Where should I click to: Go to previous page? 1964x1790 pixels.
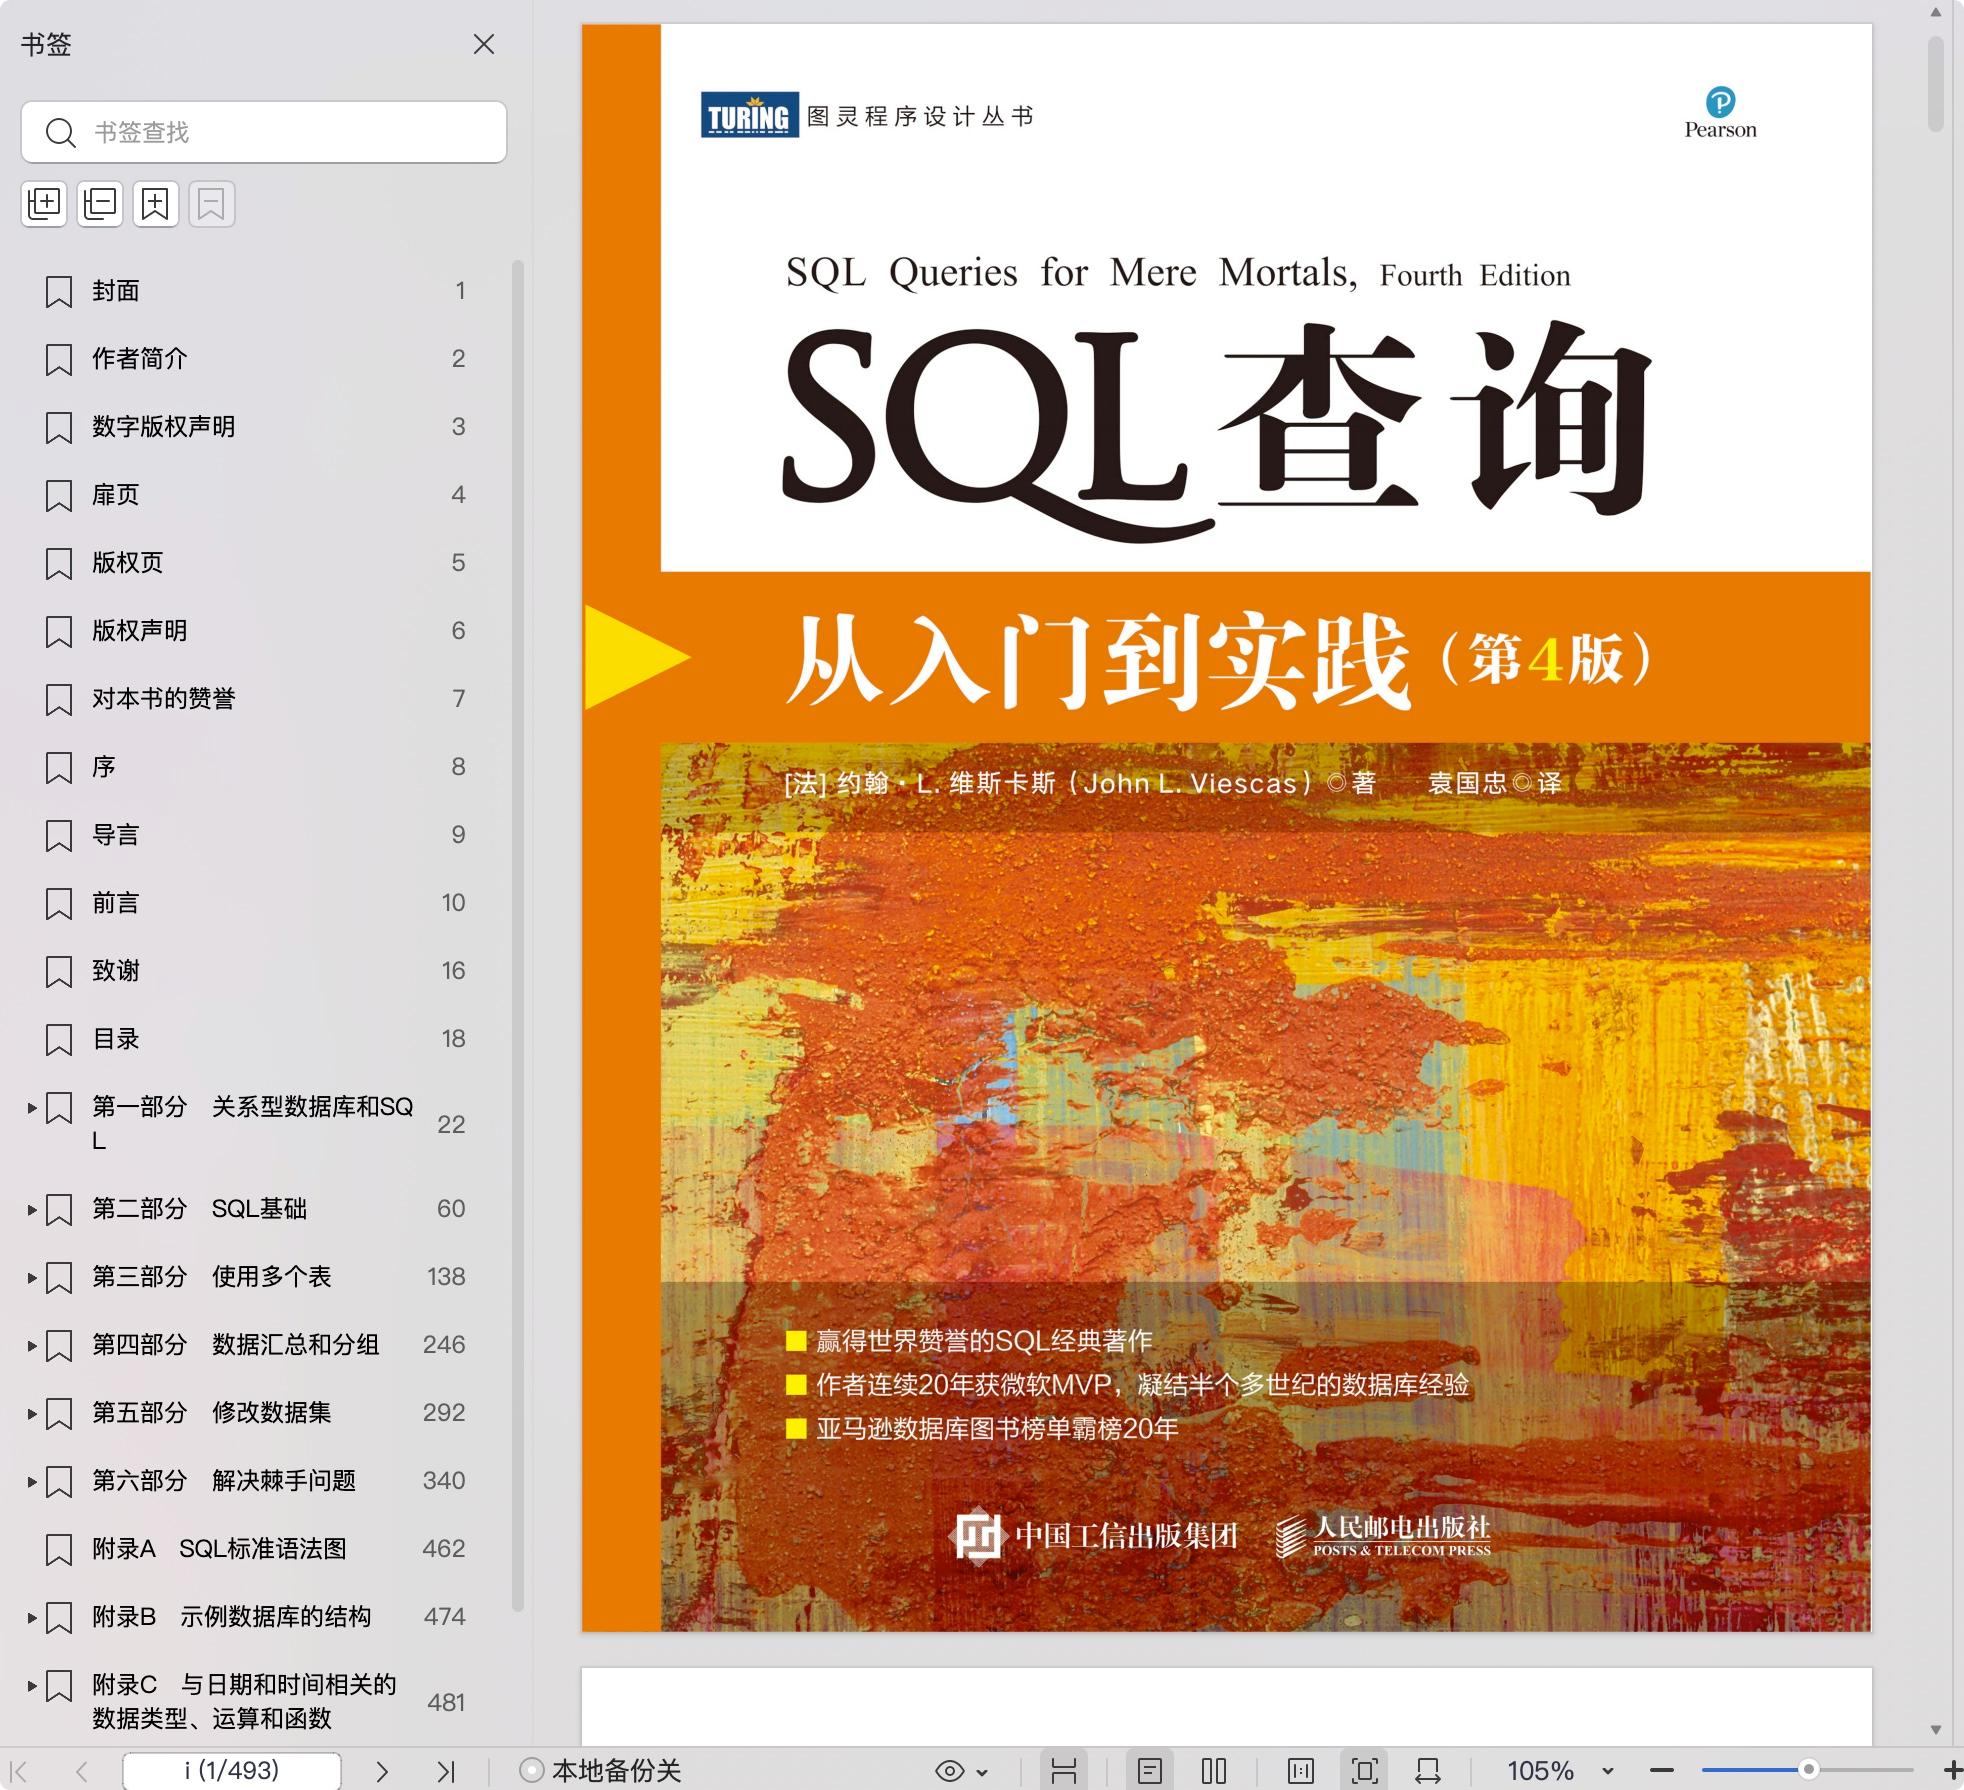click(82, 1771)
